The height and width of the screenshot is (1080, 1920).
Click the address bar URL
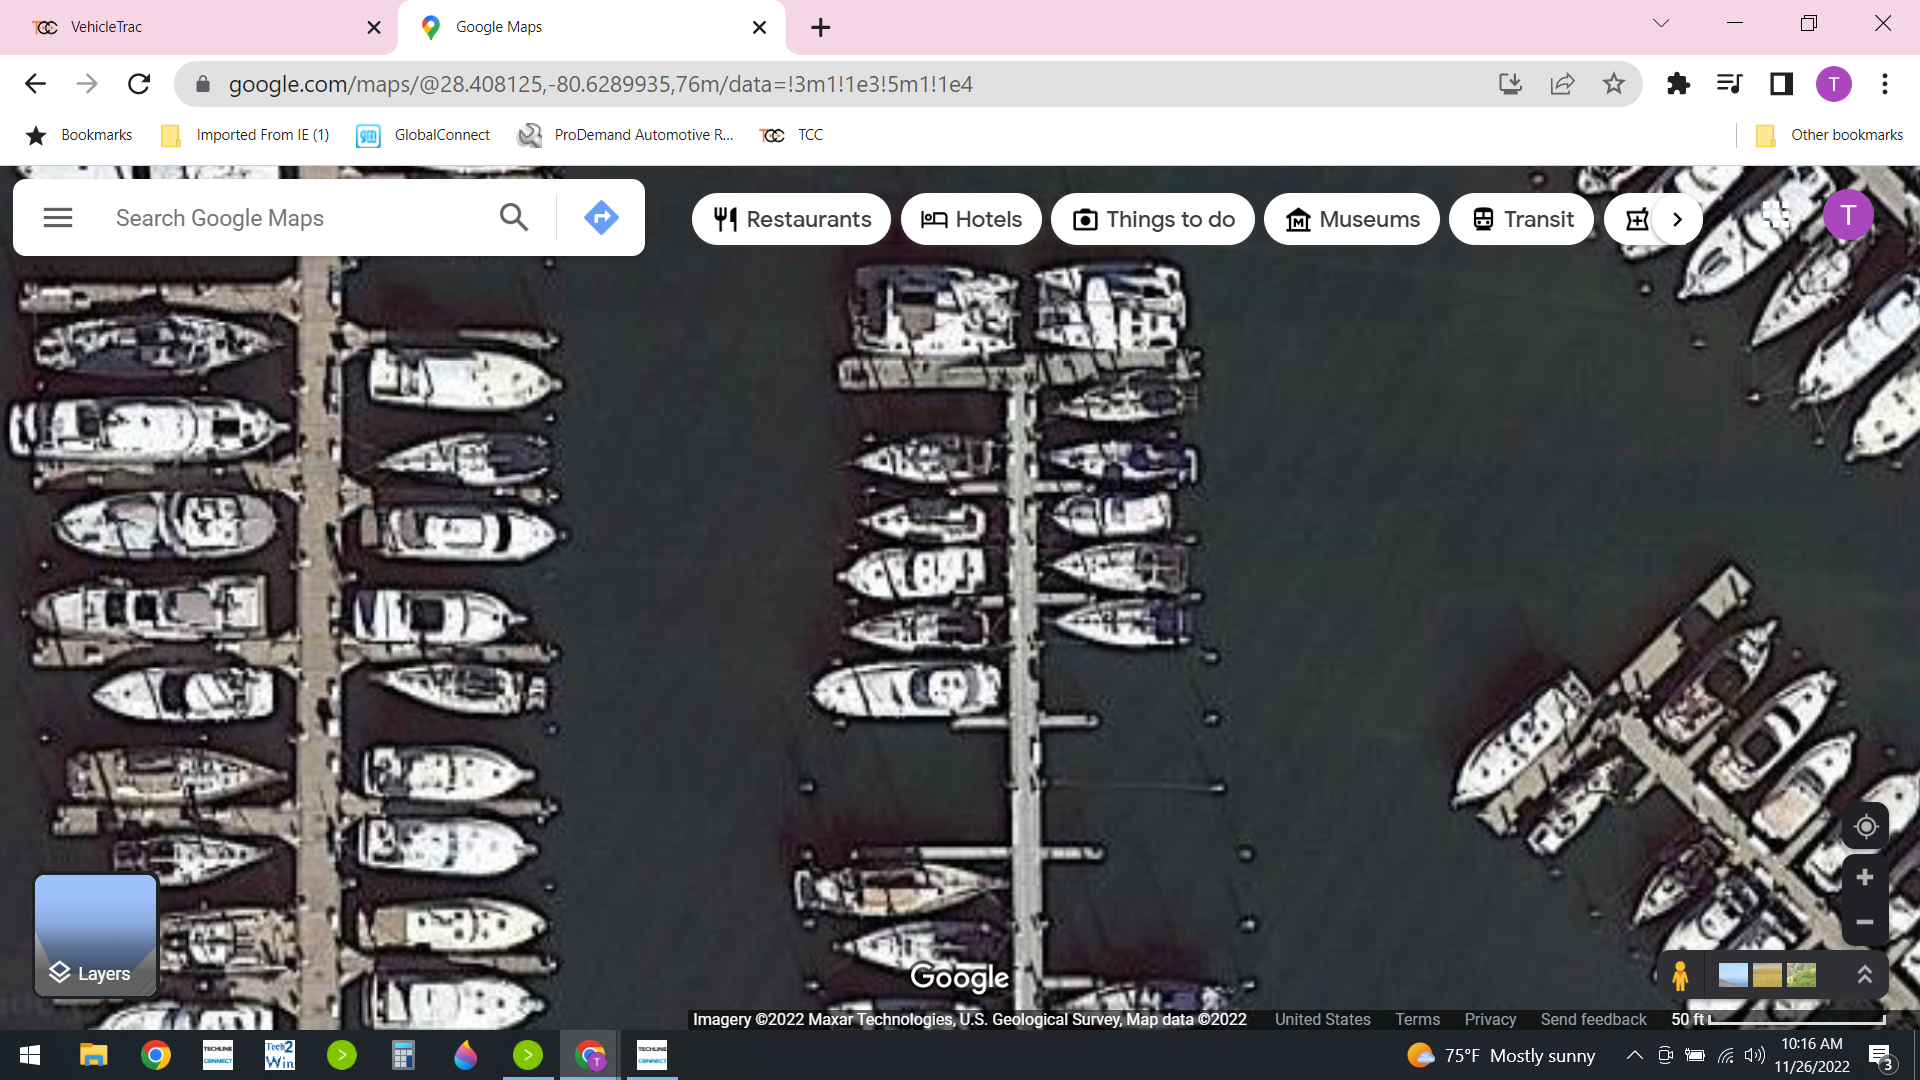(600, 84)
